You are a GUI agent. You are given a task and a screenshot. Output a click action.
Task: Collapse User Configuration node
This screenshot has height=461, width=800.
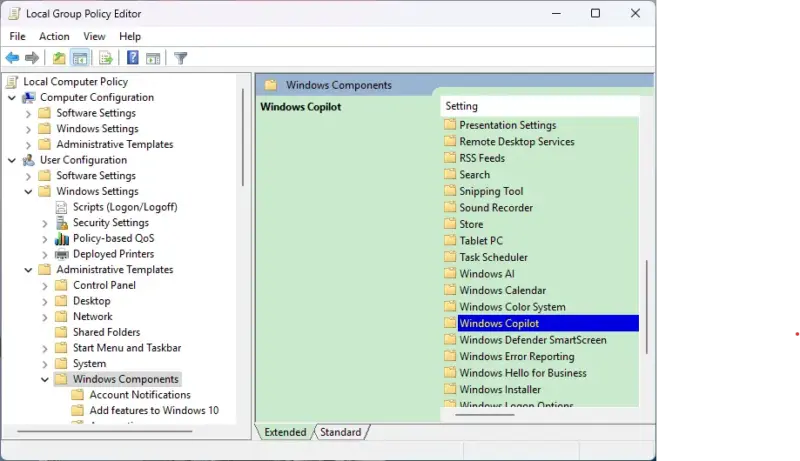tap(12, 160)
